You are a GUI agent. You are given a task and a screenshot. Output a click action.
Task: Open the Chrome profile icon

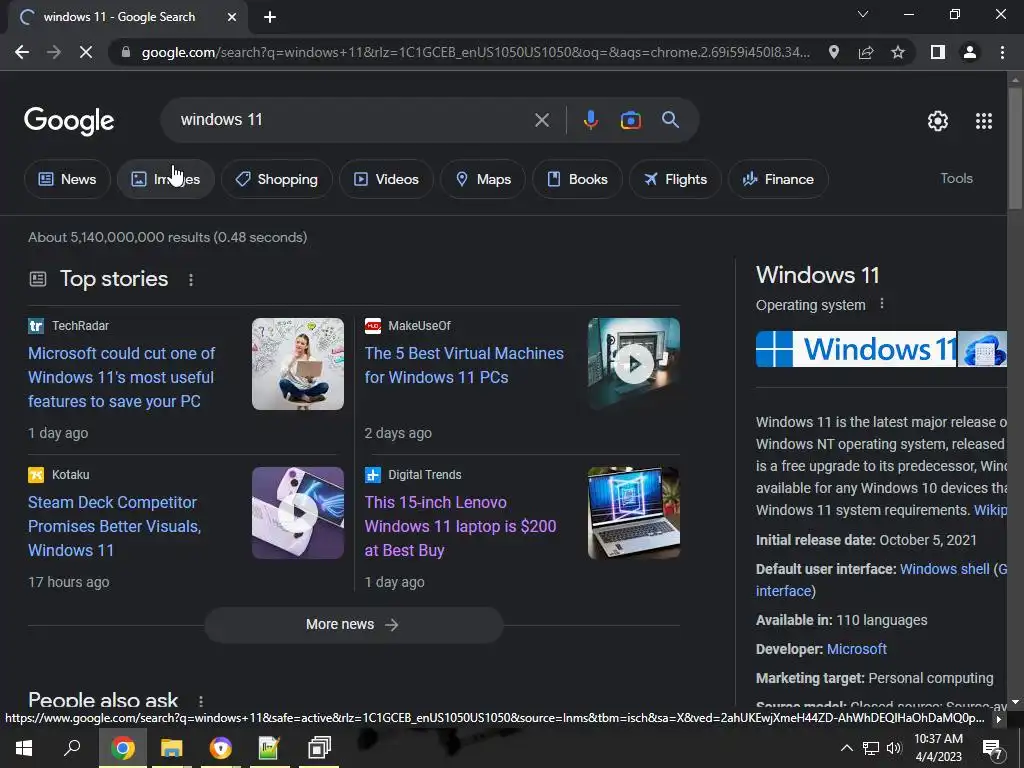(970, 52)
